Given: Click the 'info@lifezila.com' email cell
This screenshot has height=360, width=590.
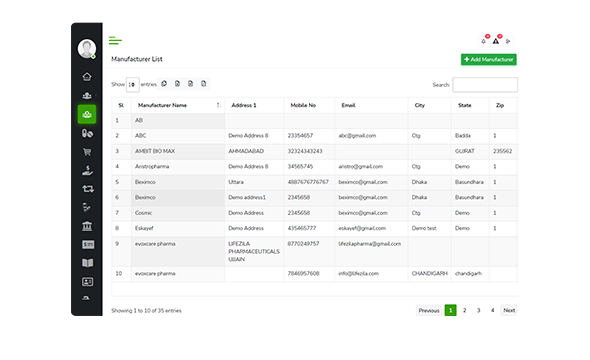Looking at the screenshot, I should [371, 274].
